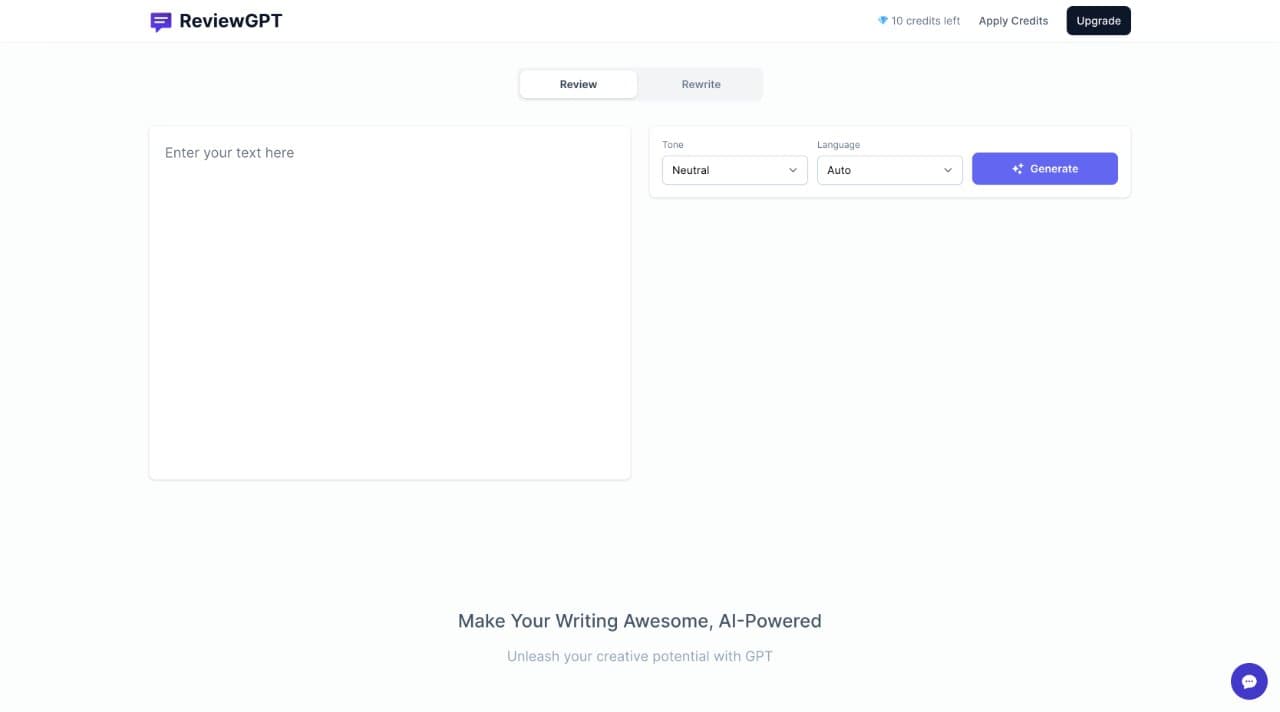Click the Generate button

1045,169
